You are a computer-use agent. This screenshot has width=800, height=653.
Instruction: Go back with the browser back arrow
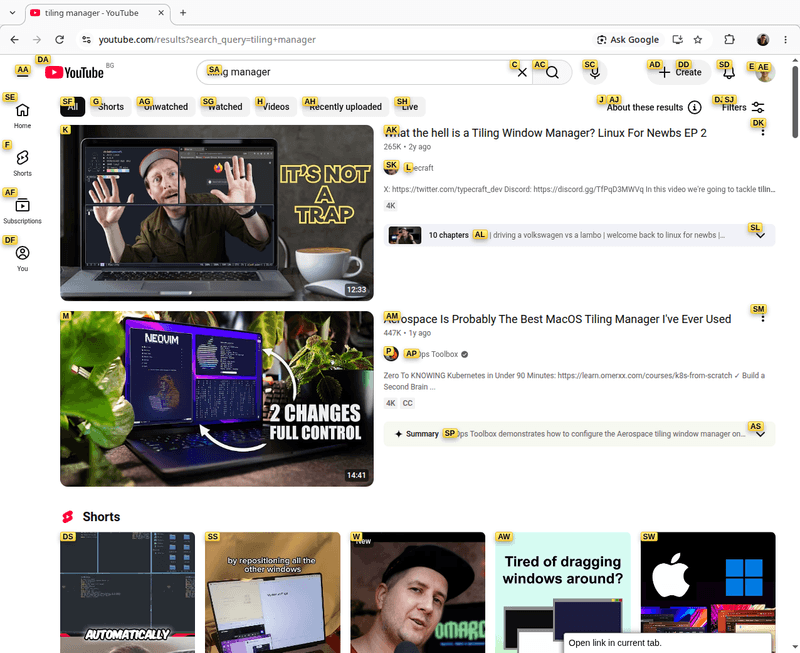[15, 40]
